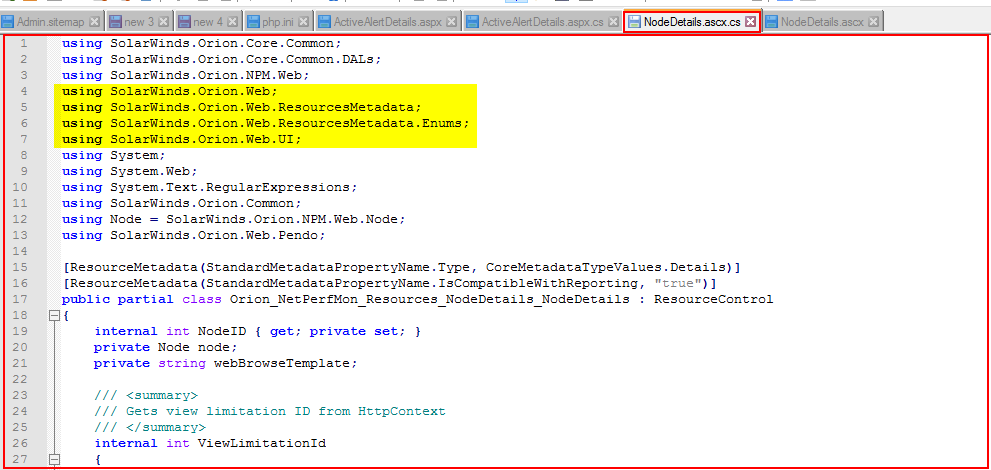The image size is (991, 470).
Task: Click 'private Node node;' line
Action: pyautogui.click(x=166, y=347)
